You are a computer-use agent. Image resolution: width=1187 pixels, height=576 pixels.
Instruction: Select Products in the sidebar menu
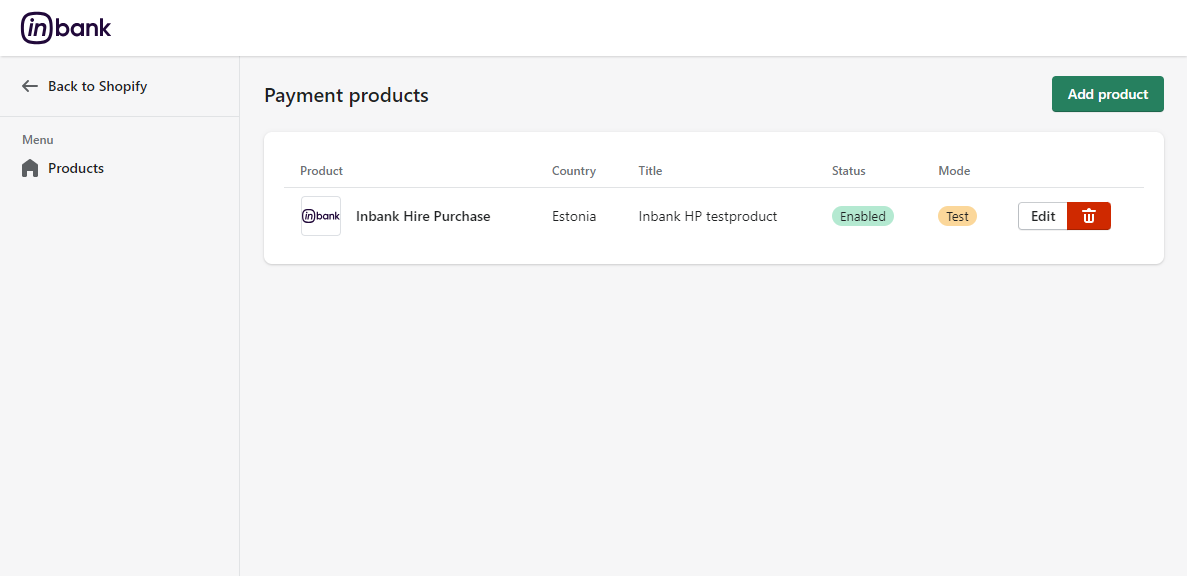pyautogui.click(x=76, y=168)
